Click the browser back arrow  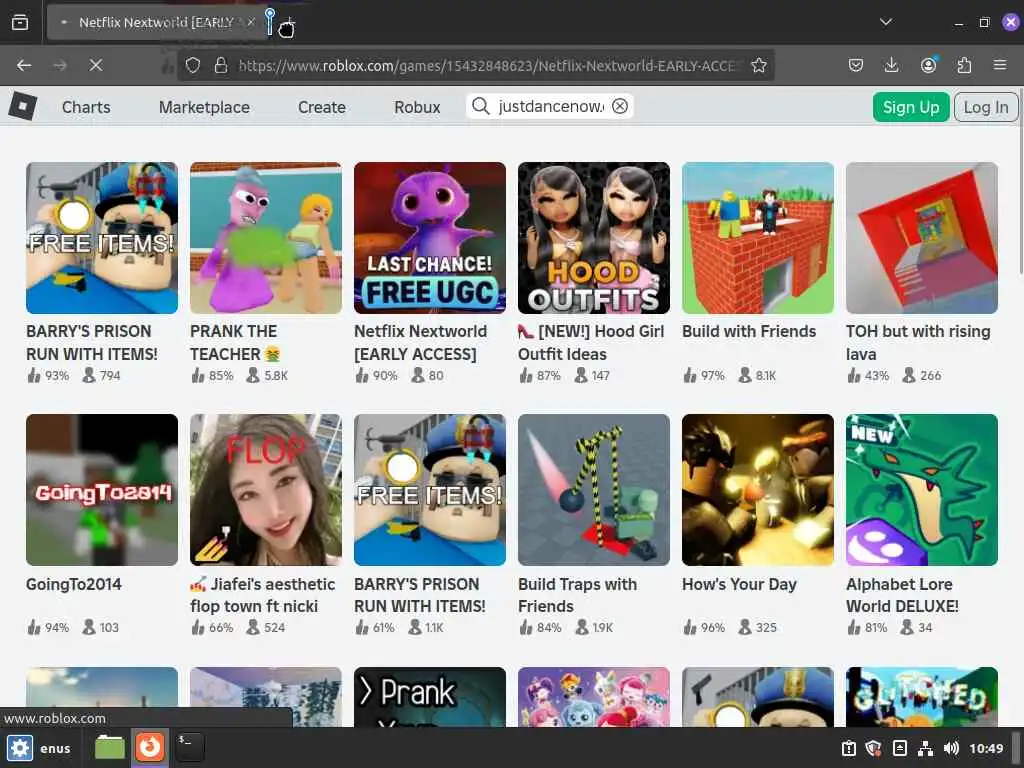click(24, 65)
